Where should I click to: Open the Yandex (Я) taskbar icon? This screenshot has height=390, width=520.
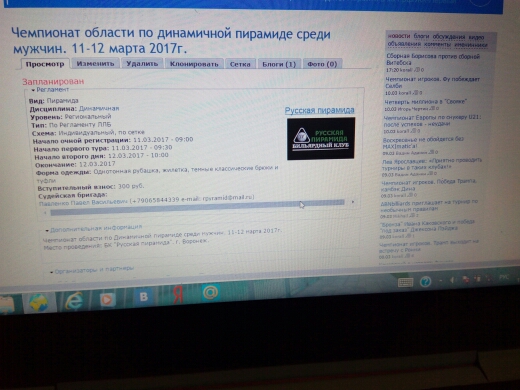[178, 294]
